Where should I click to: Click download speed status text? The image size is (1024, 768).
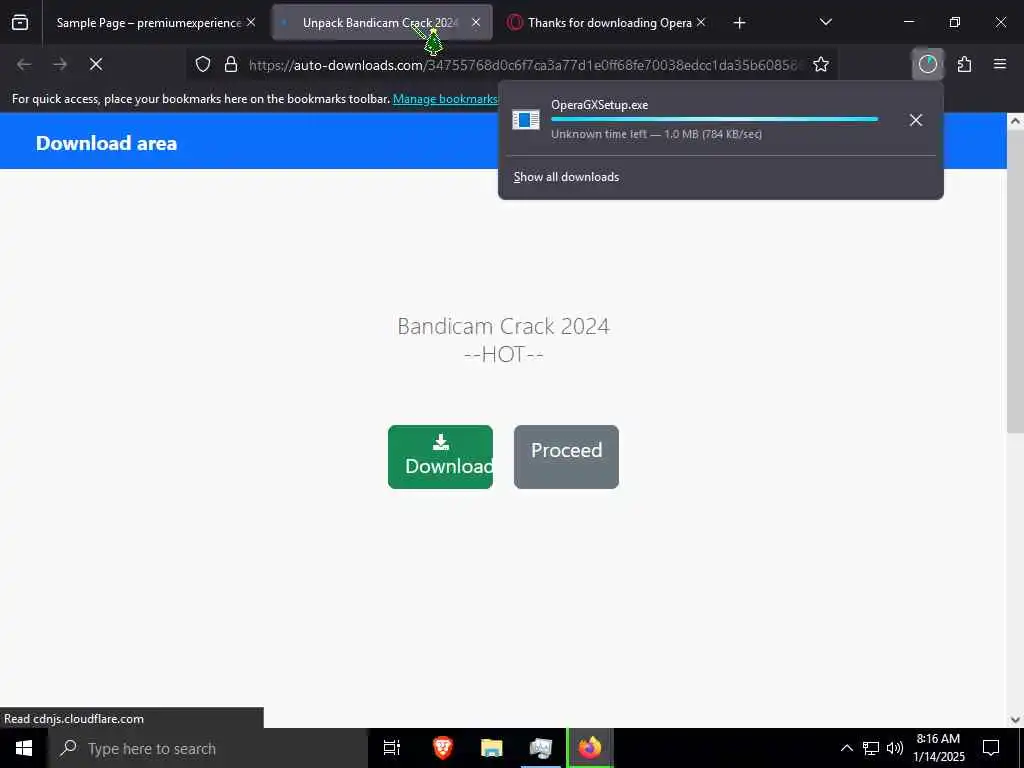pyautogui.click(x=656, y=134)
